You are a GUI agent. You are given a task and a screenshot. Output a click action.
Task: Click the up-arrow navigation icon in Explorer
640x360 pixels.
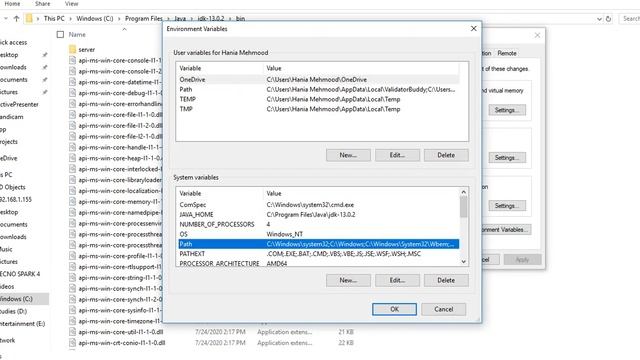tap(16, 18)
